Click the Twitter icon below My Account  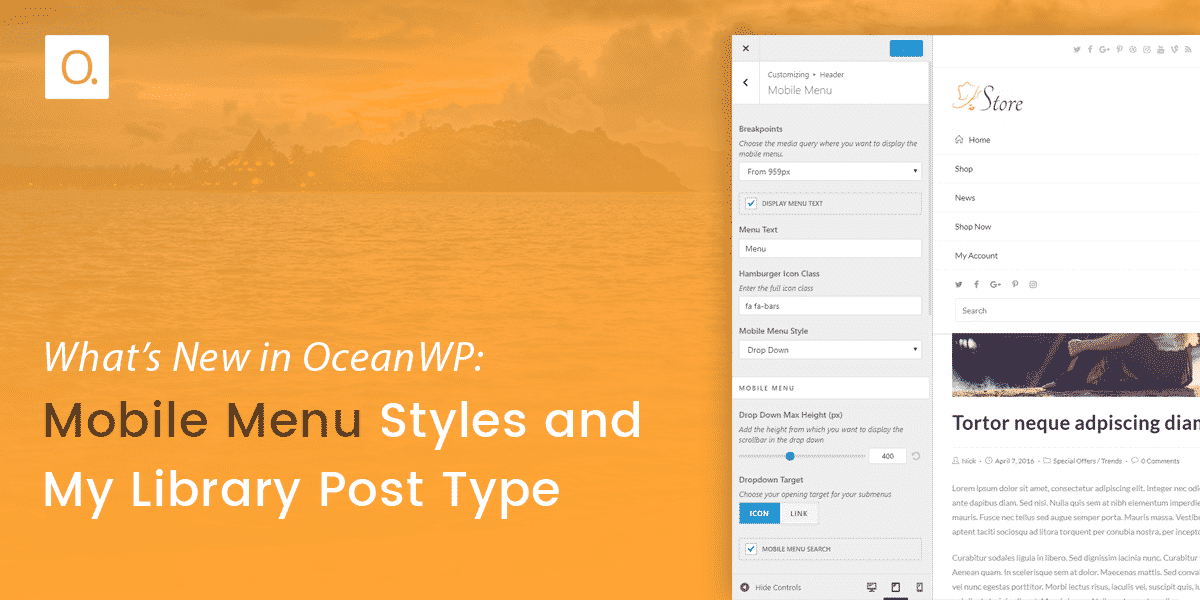(959, 285)
